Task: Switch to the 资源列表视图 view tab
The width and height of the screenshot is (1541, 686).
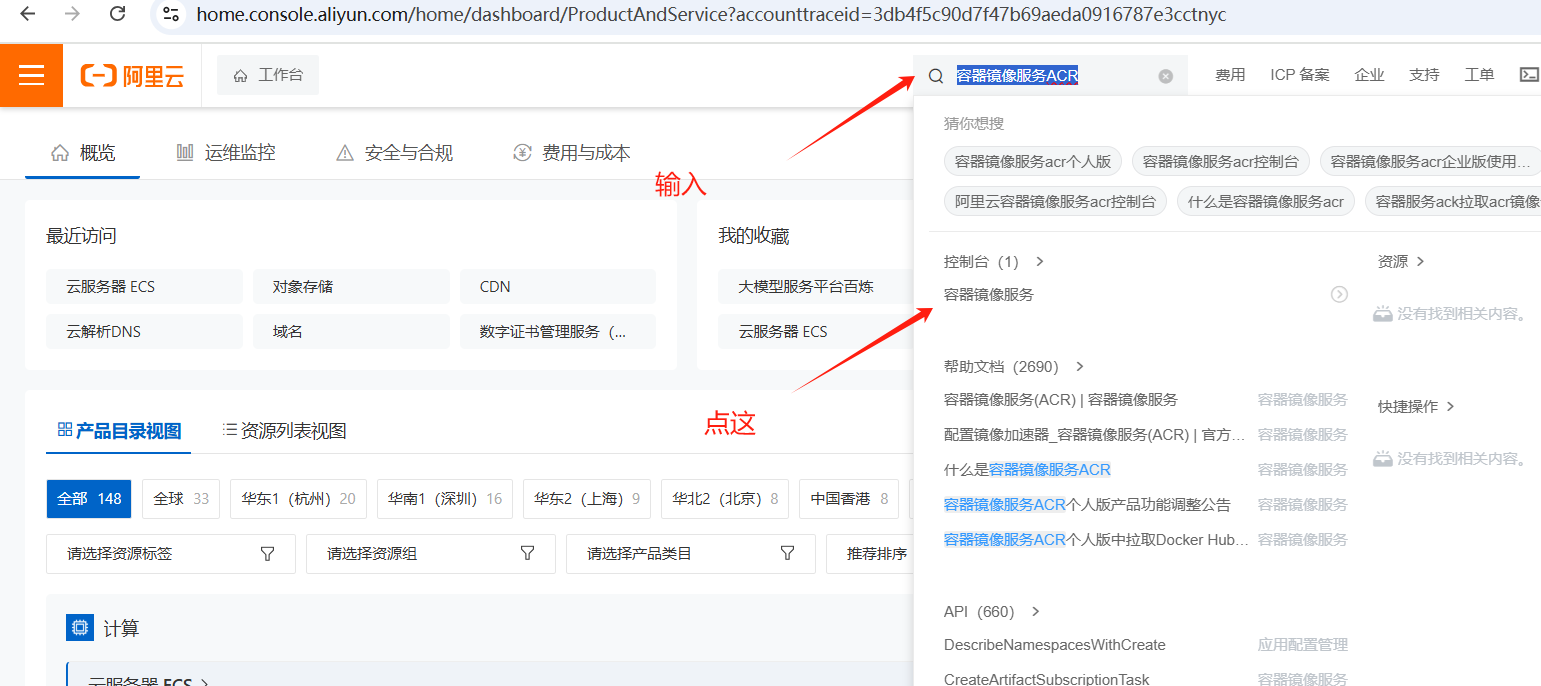Action: [x=284, y=431]
